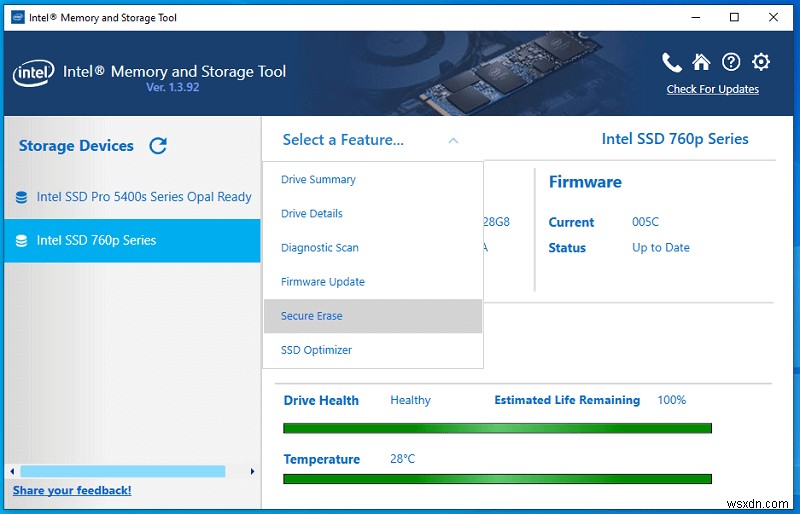The height and width of the screenshot is (514, 800).
Task: Open the Share your feedback link
Action: tap(72, 490)
